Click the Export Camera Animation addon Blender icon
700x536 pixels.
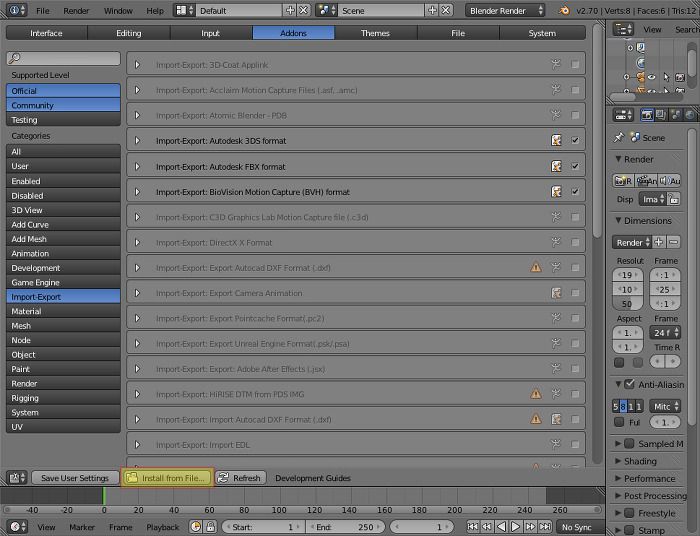556,293
